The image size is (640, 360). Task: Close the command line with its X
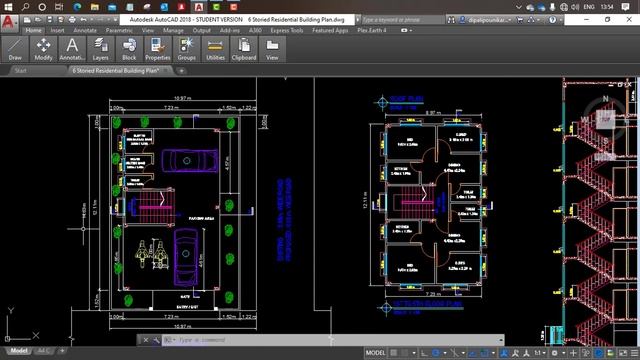(146, 340)
